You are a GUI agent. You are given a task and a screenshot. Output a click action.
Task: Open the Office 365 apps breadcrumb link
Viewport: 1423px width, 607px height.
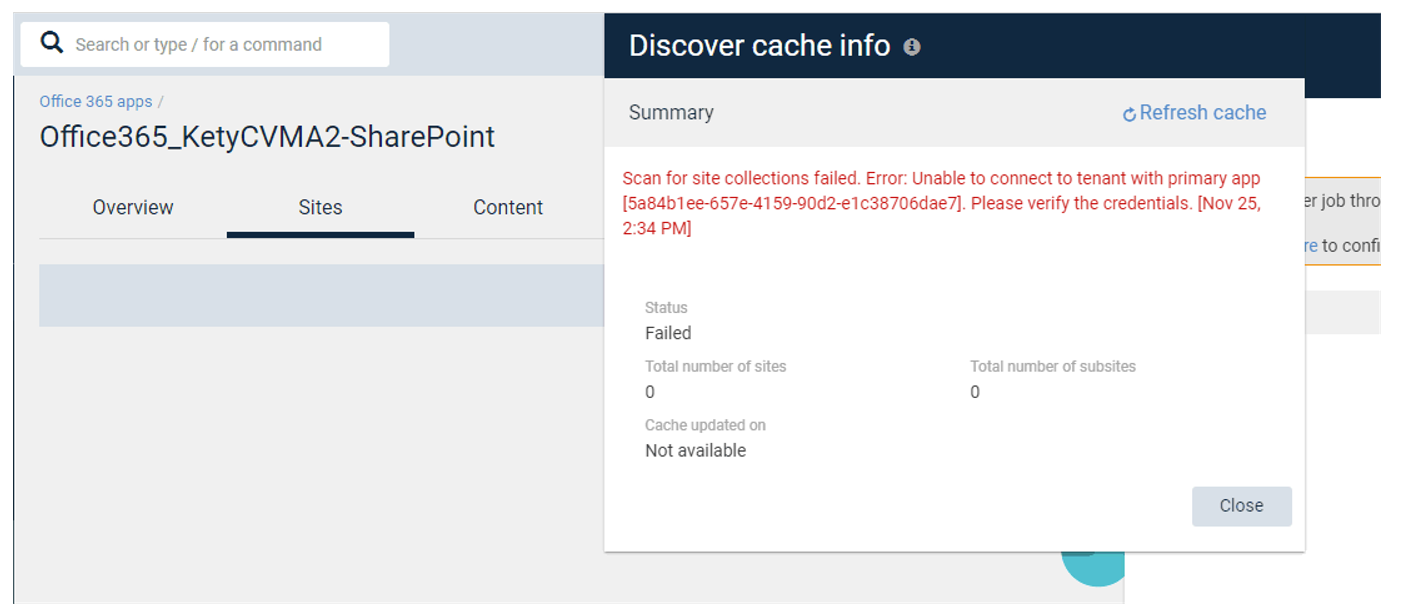click(x=96, y=101)
